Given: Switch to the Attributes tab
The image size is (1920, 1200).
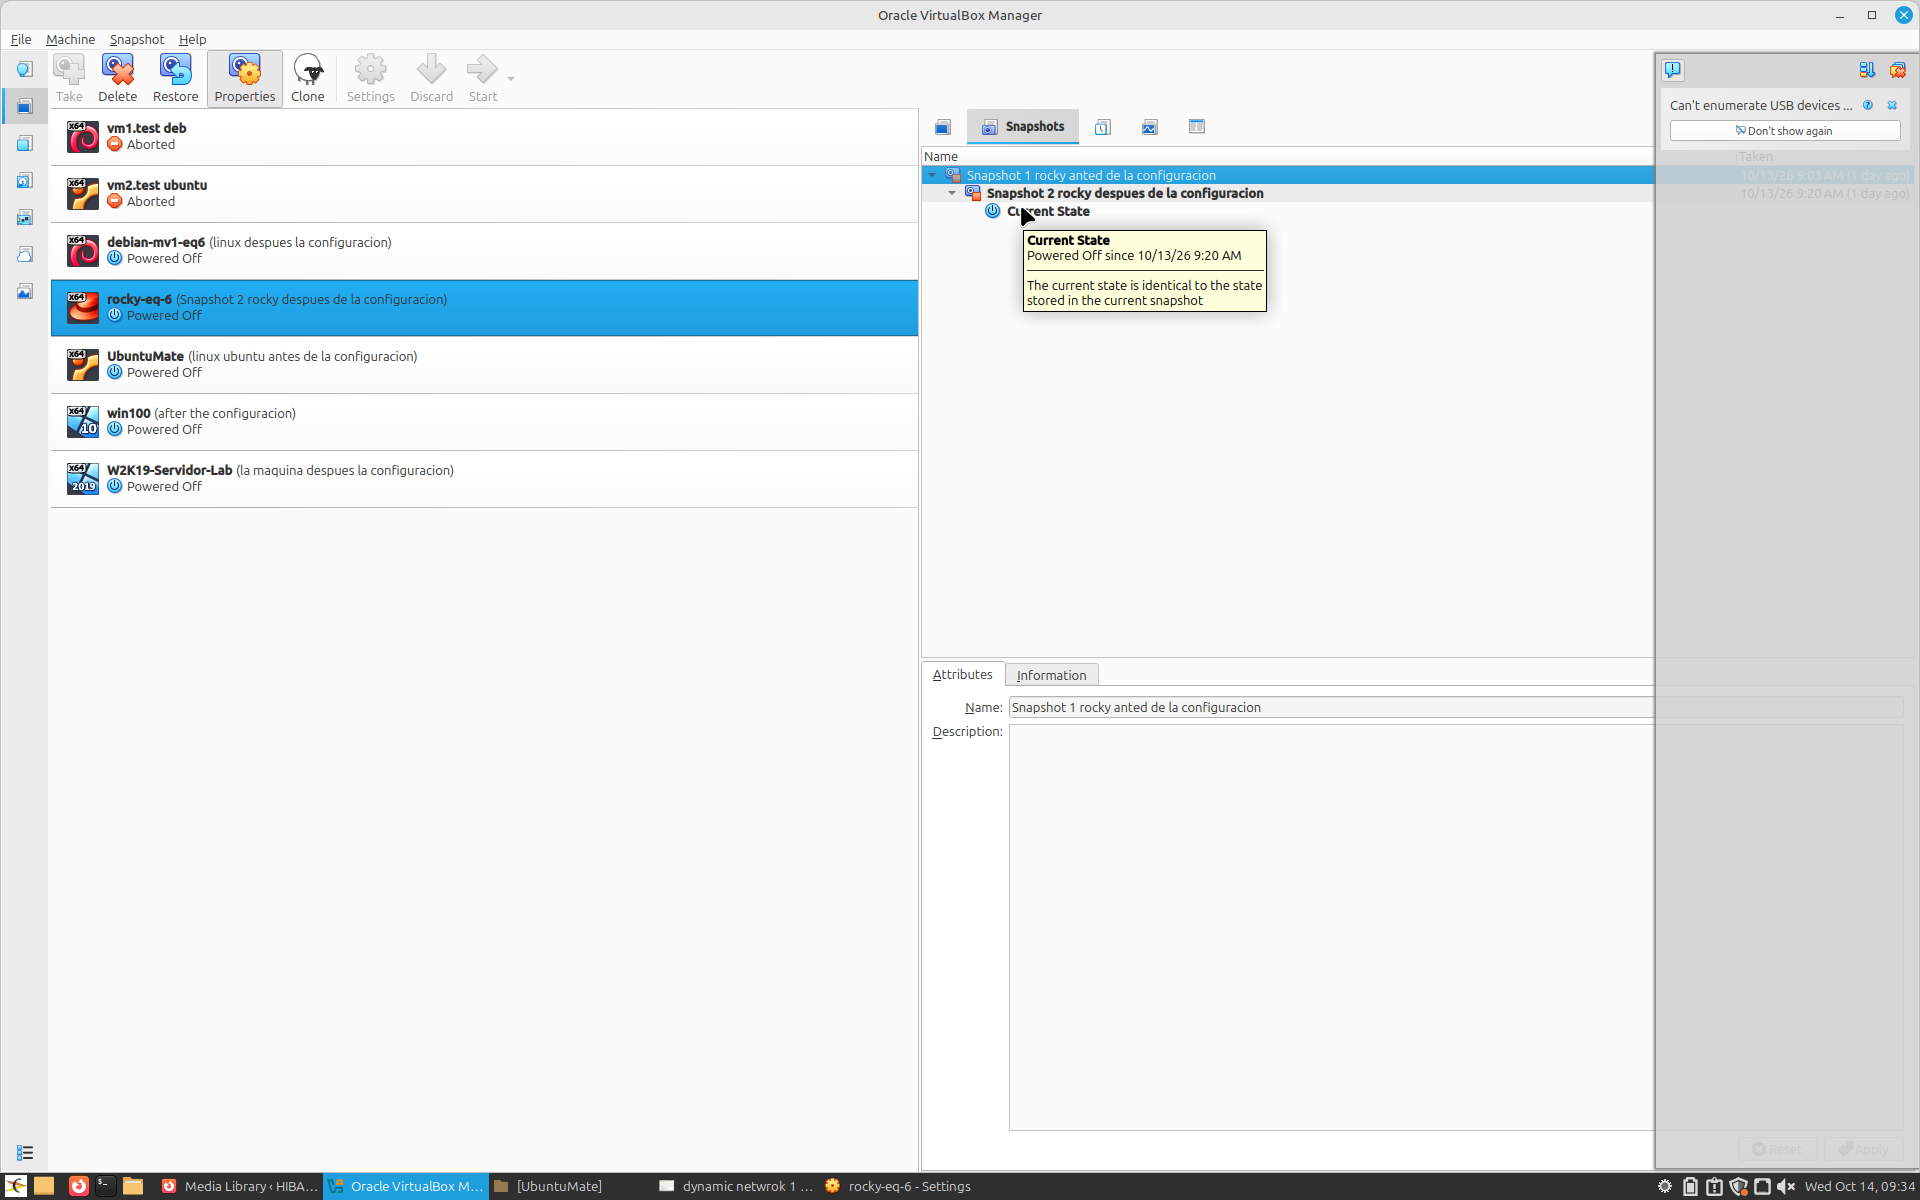Looking at the screenshot, I should coord(962,675).
